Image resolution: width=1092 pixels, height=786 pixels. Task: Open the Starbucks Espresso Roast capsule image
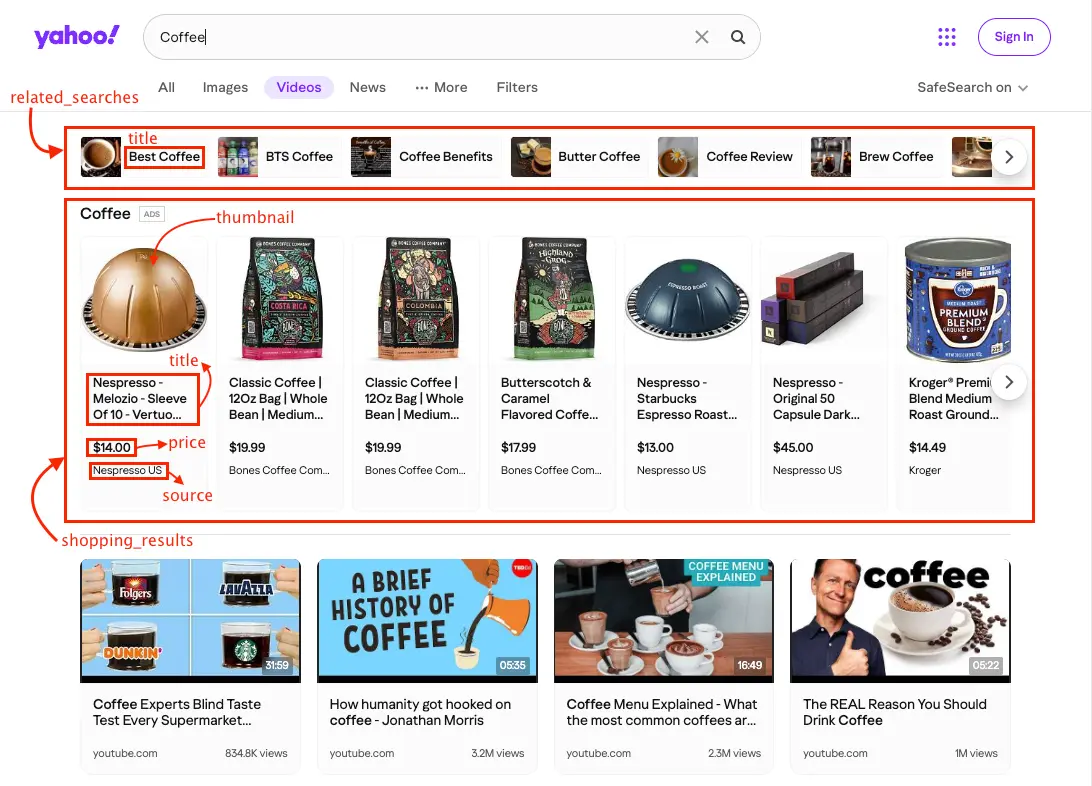(x=688, y=299)
